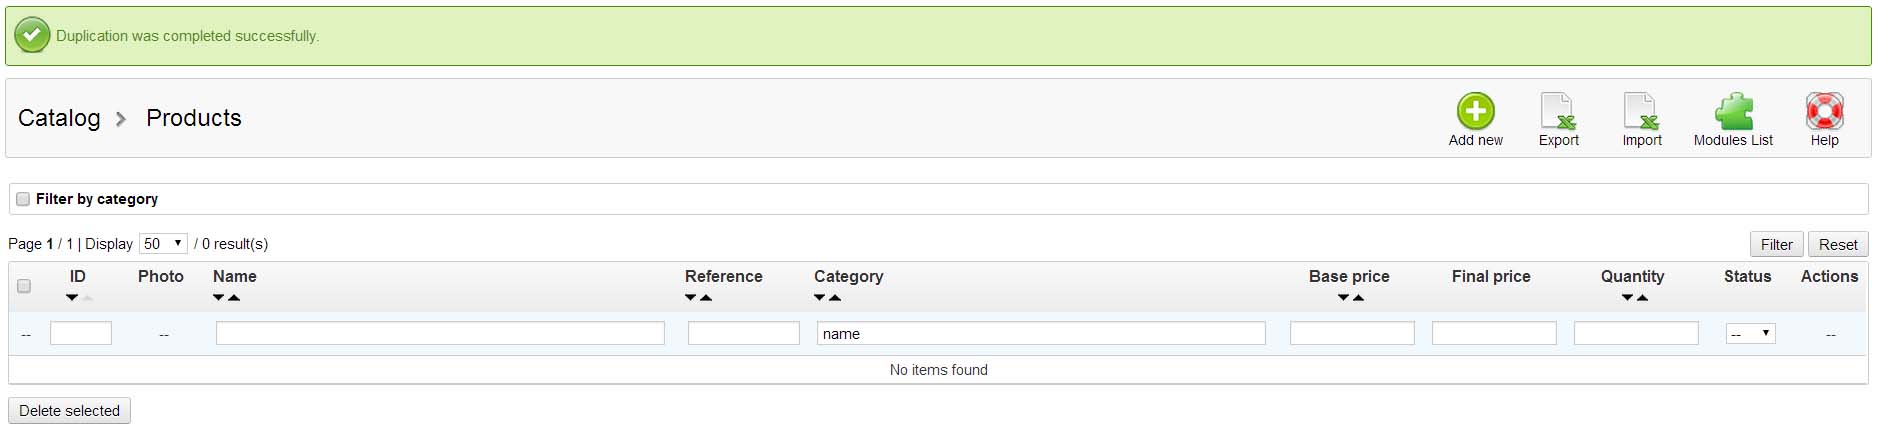
Task: Click the green Add new icon
Action: pyautogui.click(x=1475, y=112)
